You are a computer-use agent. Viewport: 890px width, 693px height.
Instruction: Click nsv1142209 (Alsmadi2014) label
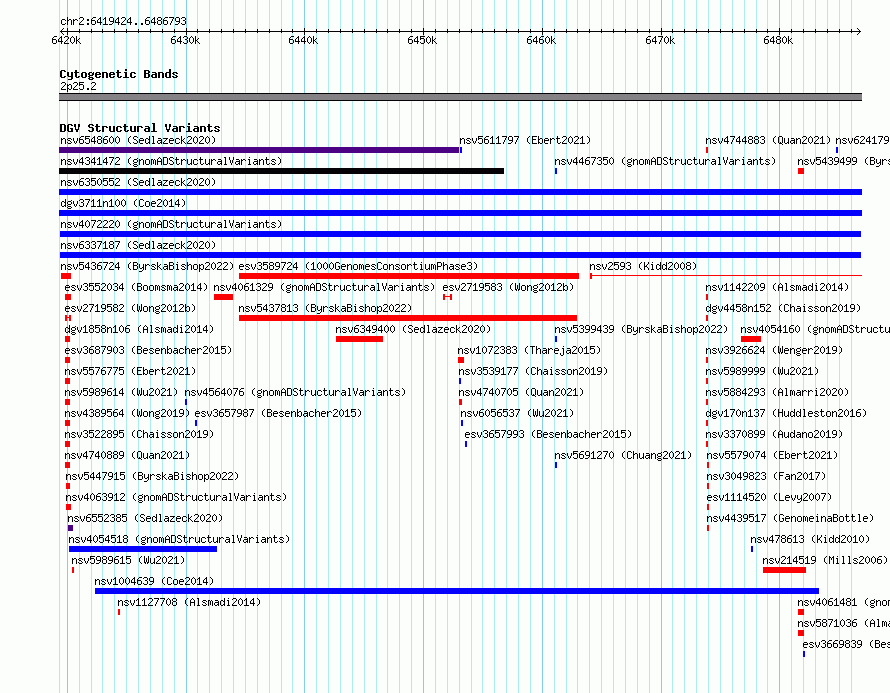click(x=778, y=287)
